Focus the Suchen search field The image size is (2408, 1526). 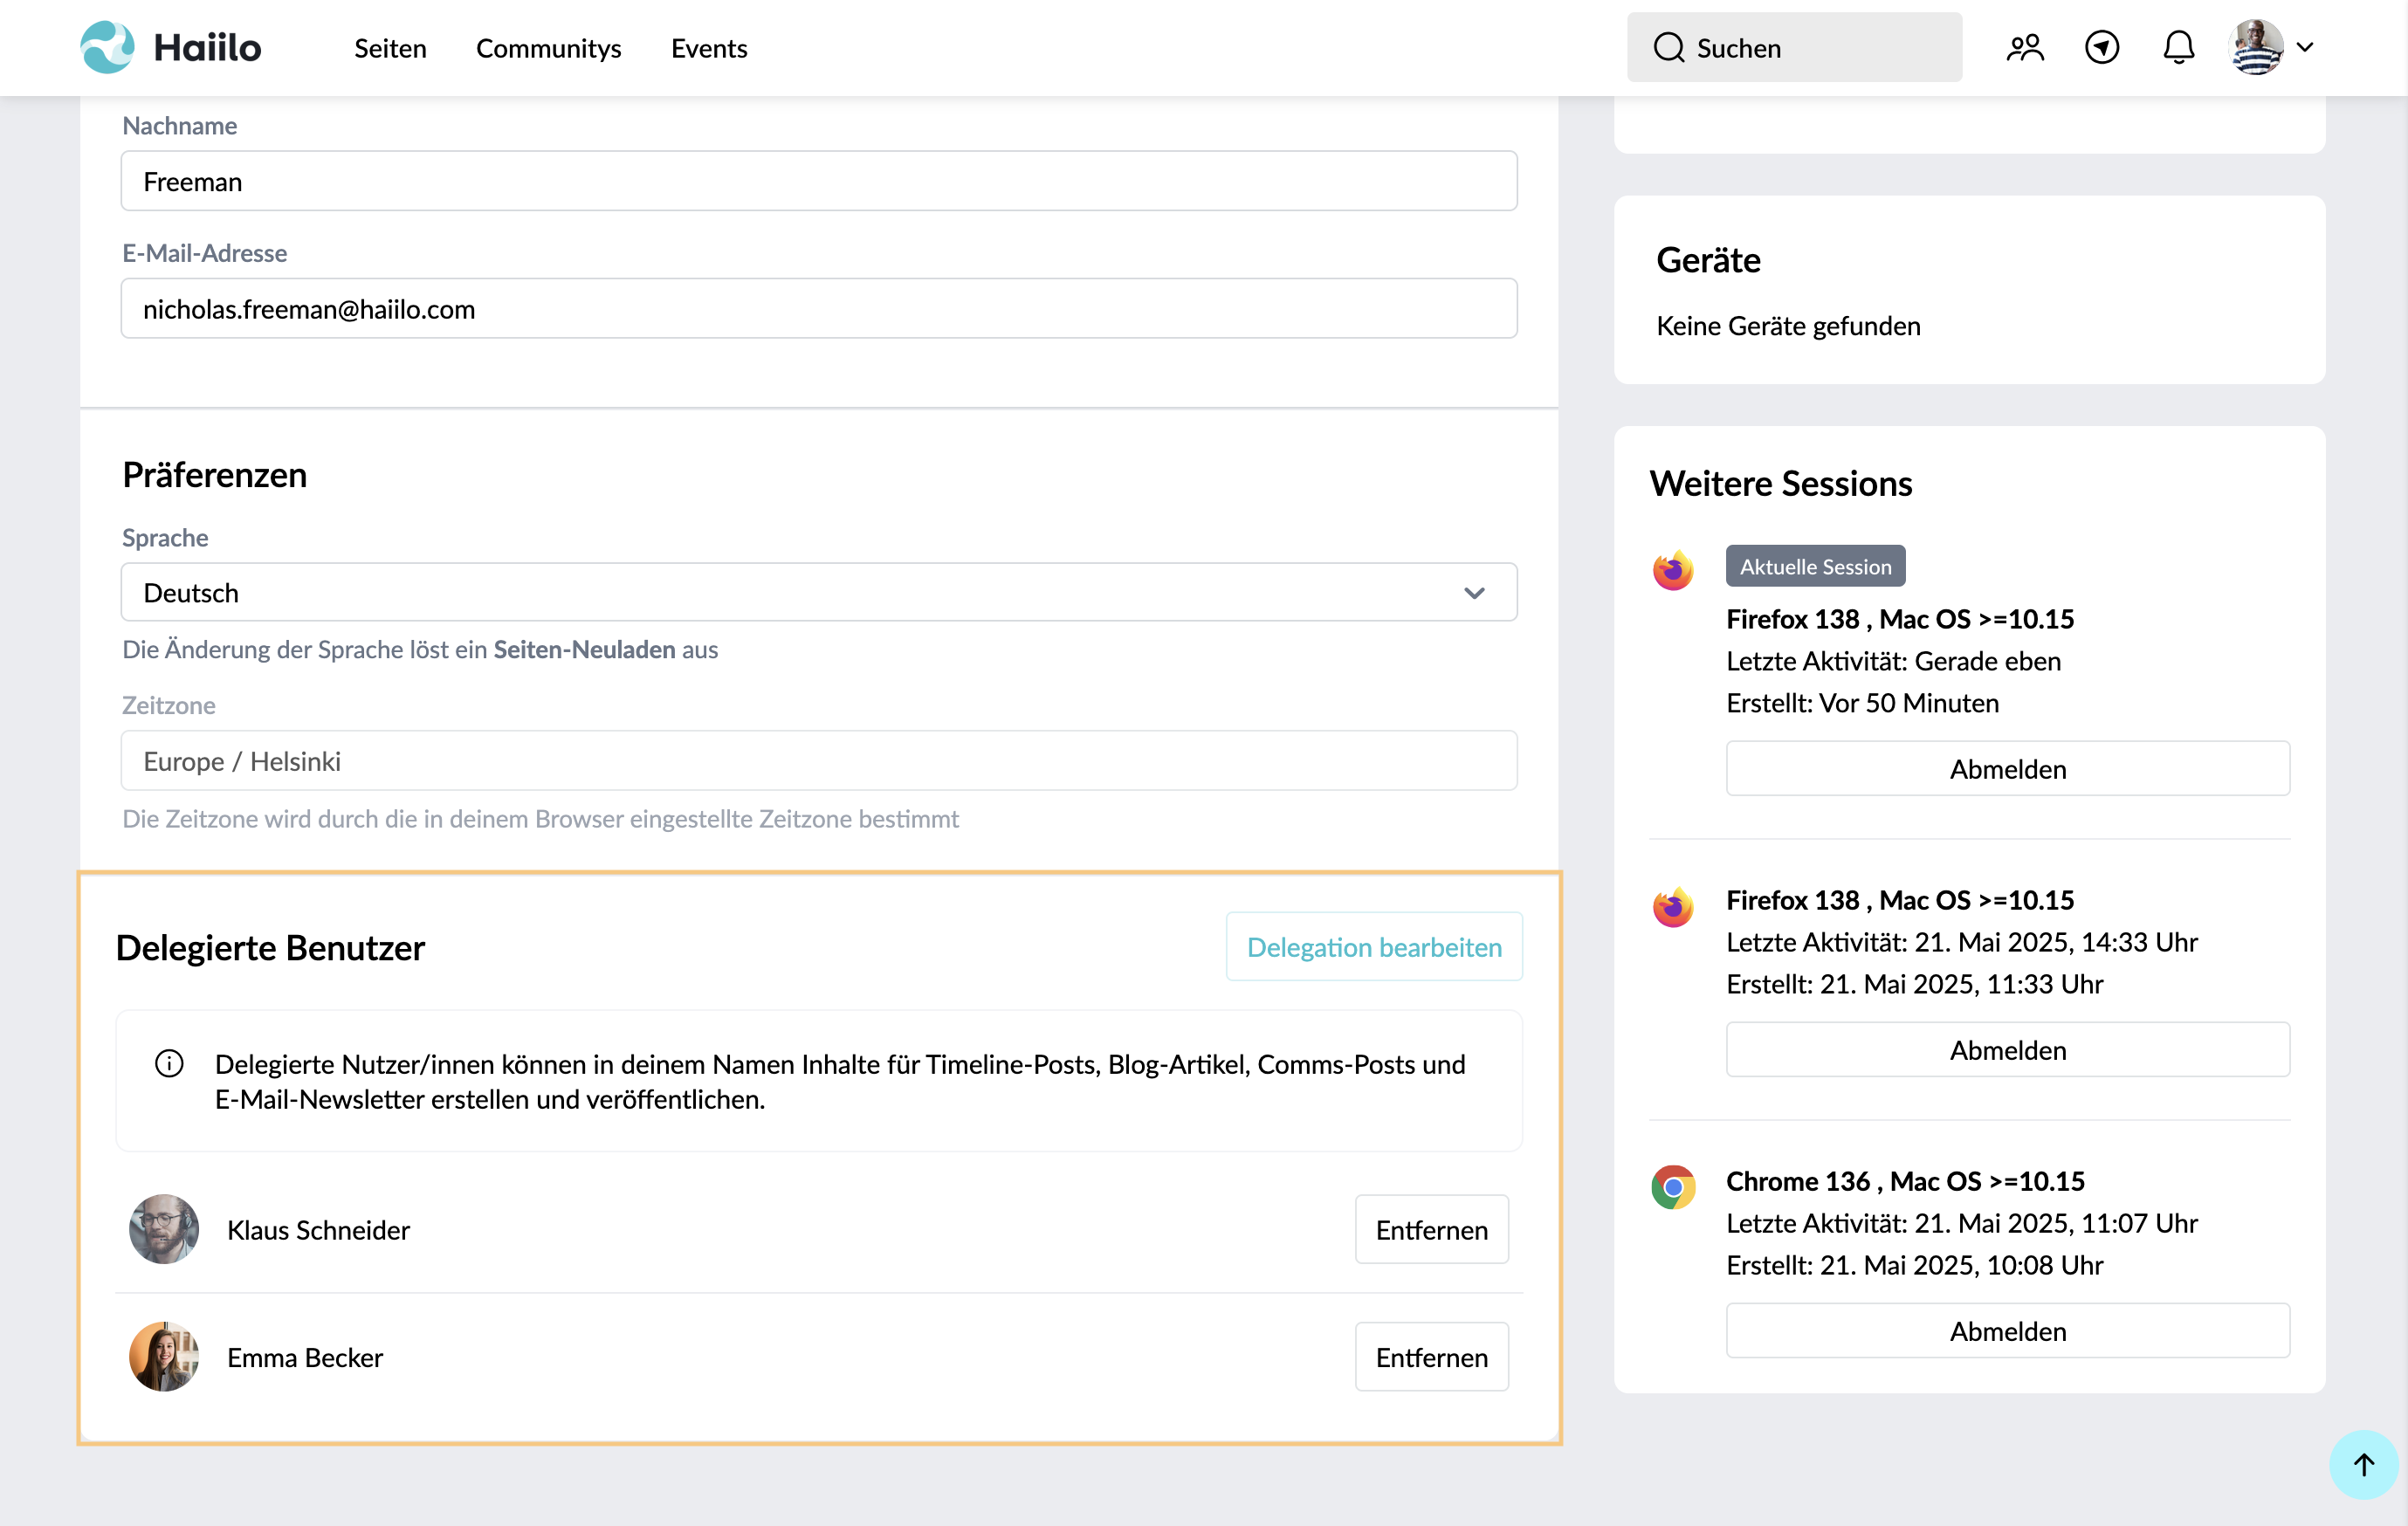click(x=1794, y=47)
